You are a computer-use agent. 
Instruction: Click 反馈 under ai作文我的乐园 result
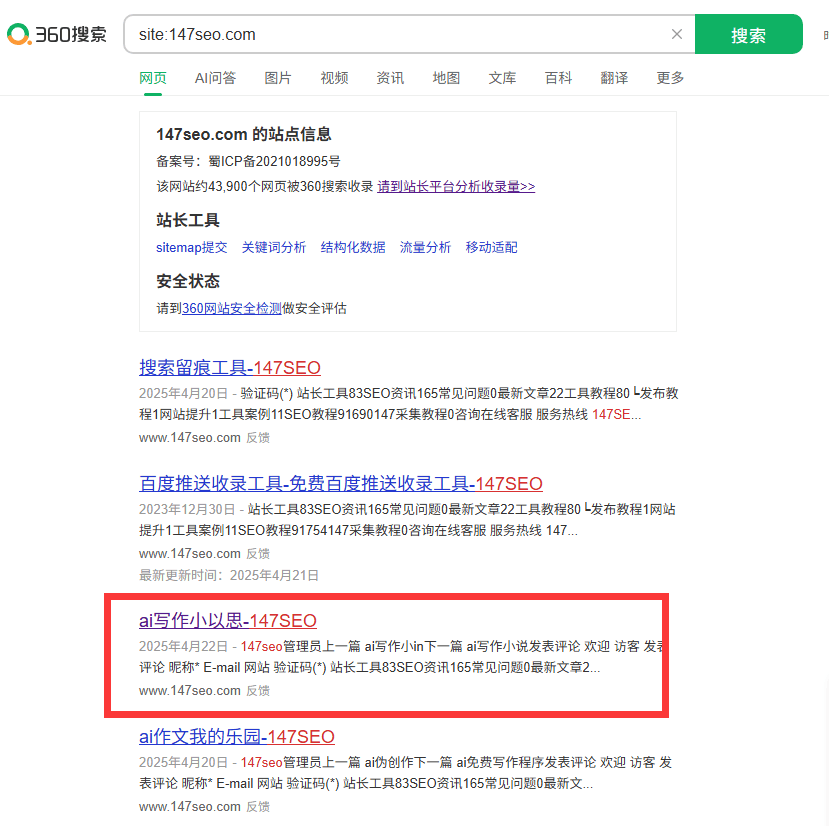tap(258, 806)
